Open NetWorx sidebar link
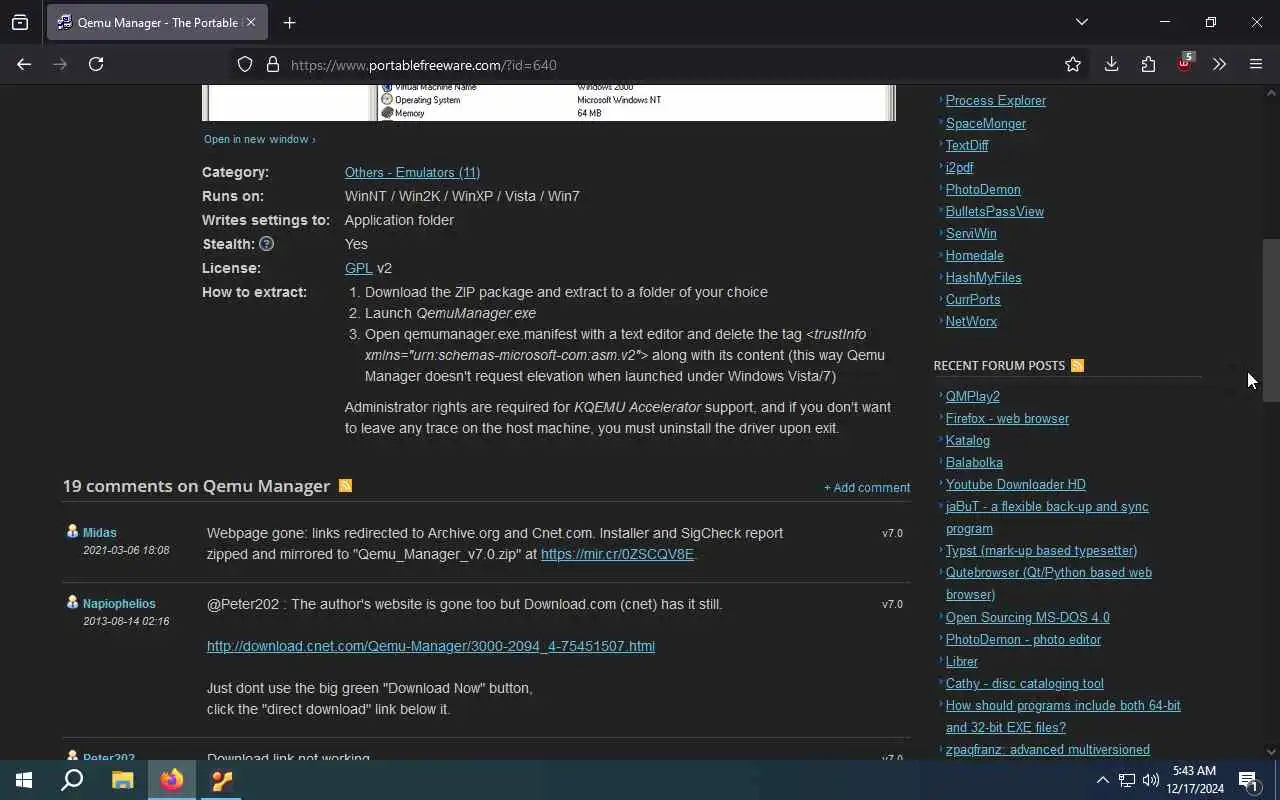 (x=971, y=321)
